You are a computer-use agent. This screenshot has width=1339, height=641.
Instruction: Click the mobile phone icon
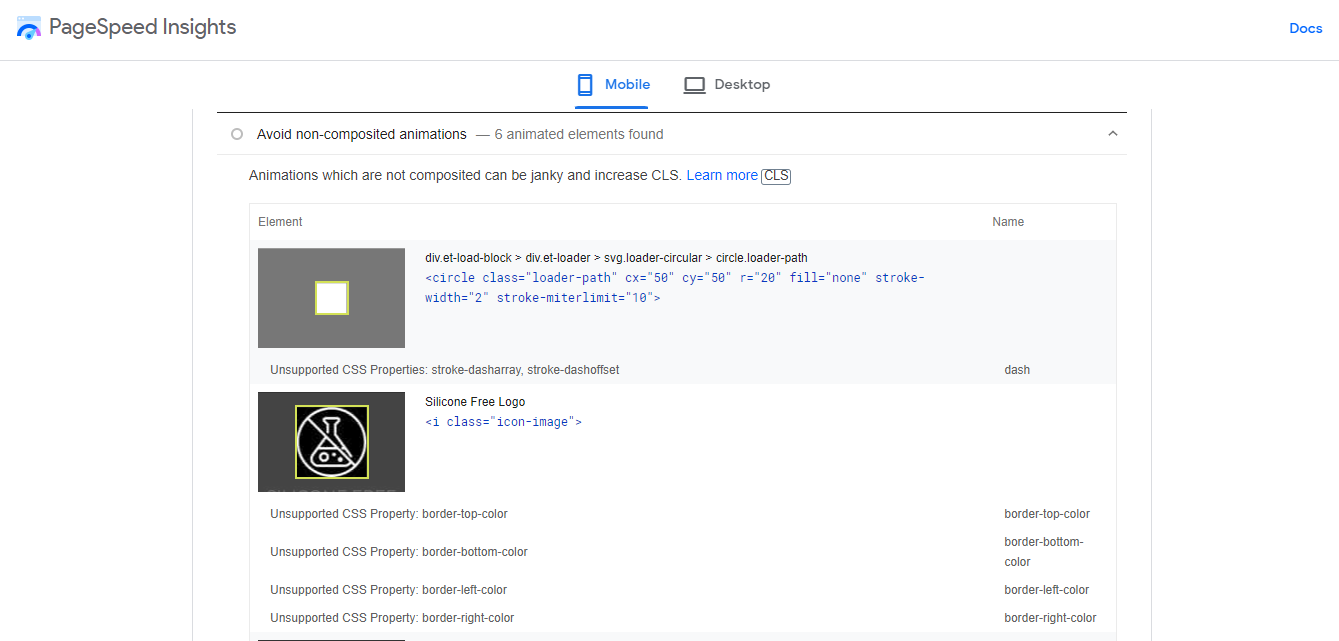585,85
